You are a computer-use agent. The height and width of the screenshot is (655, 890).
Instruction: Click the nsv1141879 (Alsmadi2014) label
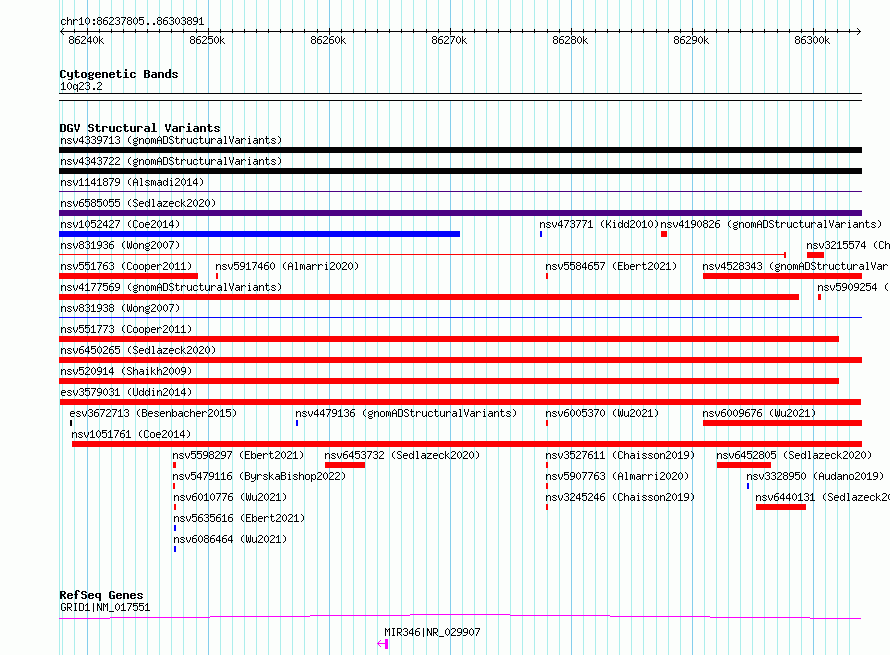[132, 182]
